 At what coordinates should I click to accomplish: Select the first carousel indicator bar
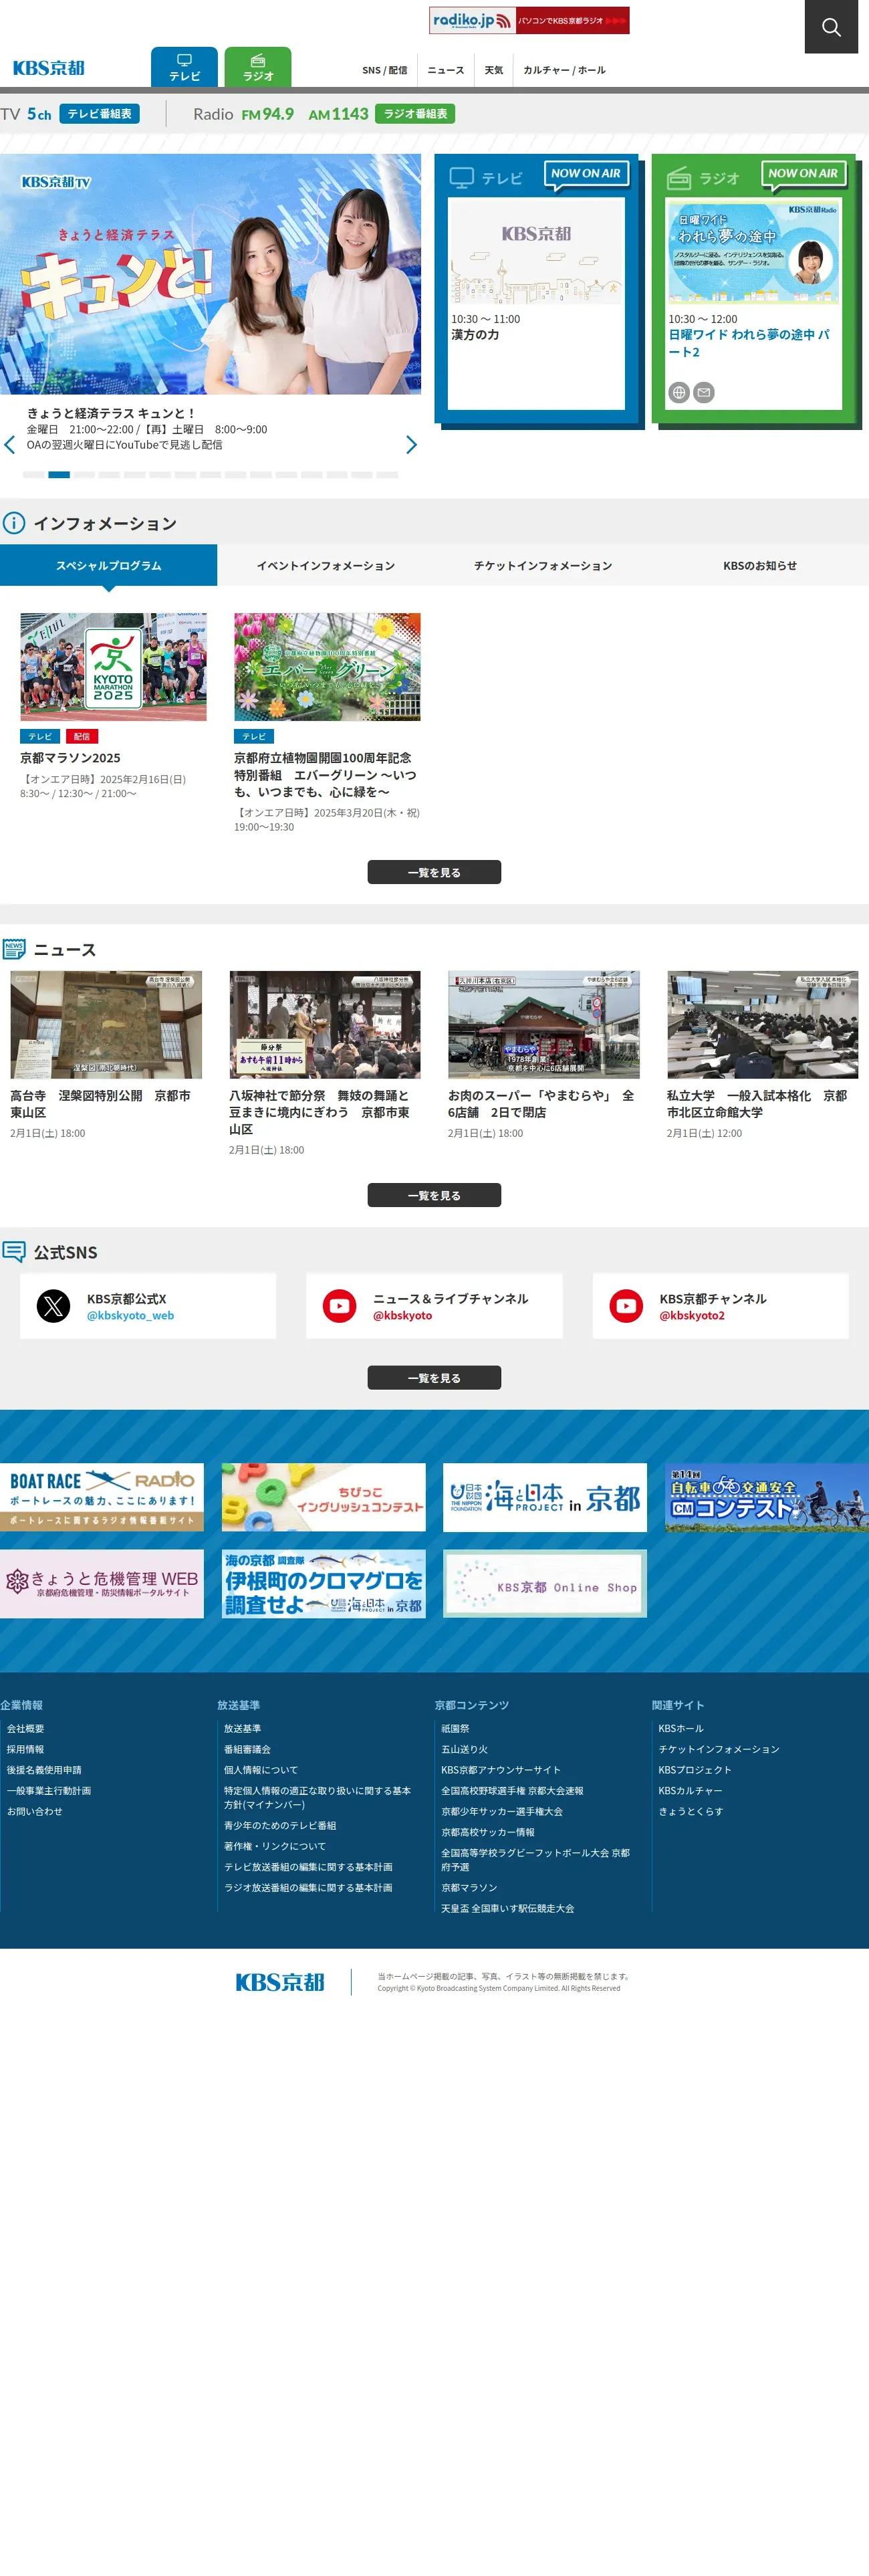pyautogui.click(x=33, y=475)
